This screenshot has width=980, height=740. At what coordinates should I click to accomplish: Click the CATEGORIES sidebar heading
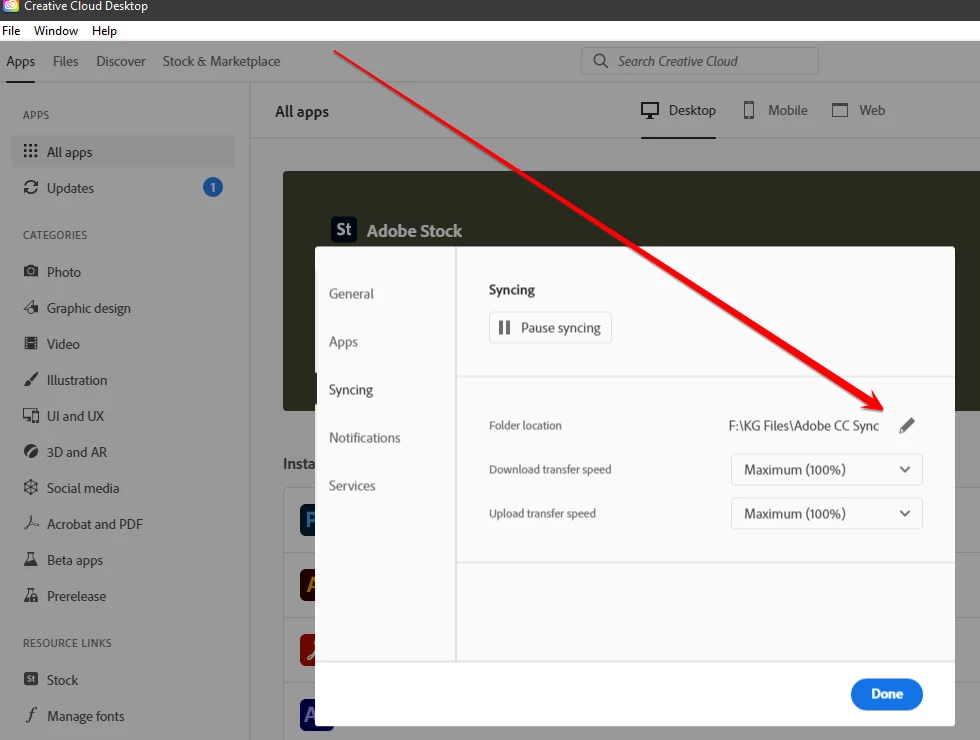pyautogui.click(x=55, y=235)
